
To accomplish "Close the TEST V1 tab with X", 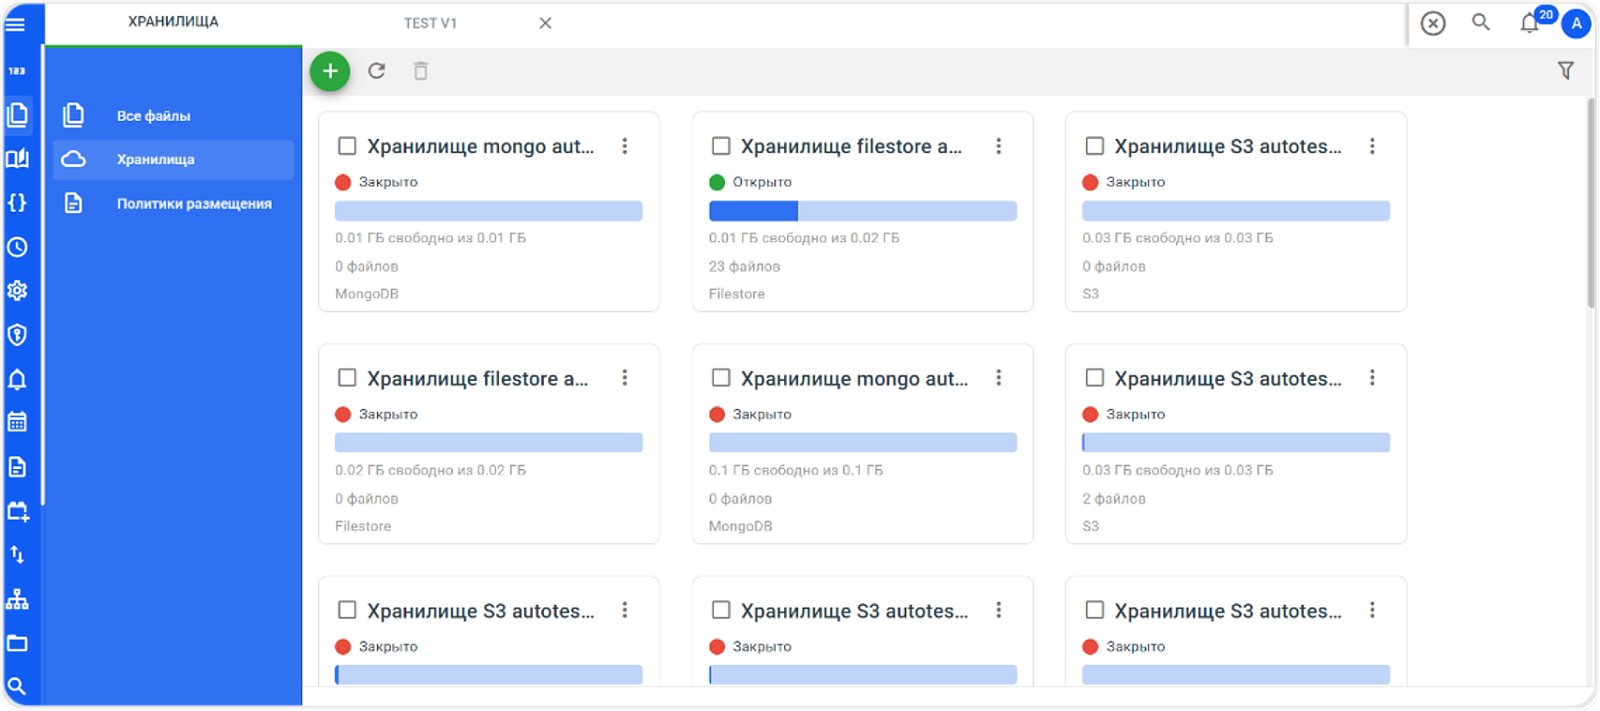I will coord(545,23).
